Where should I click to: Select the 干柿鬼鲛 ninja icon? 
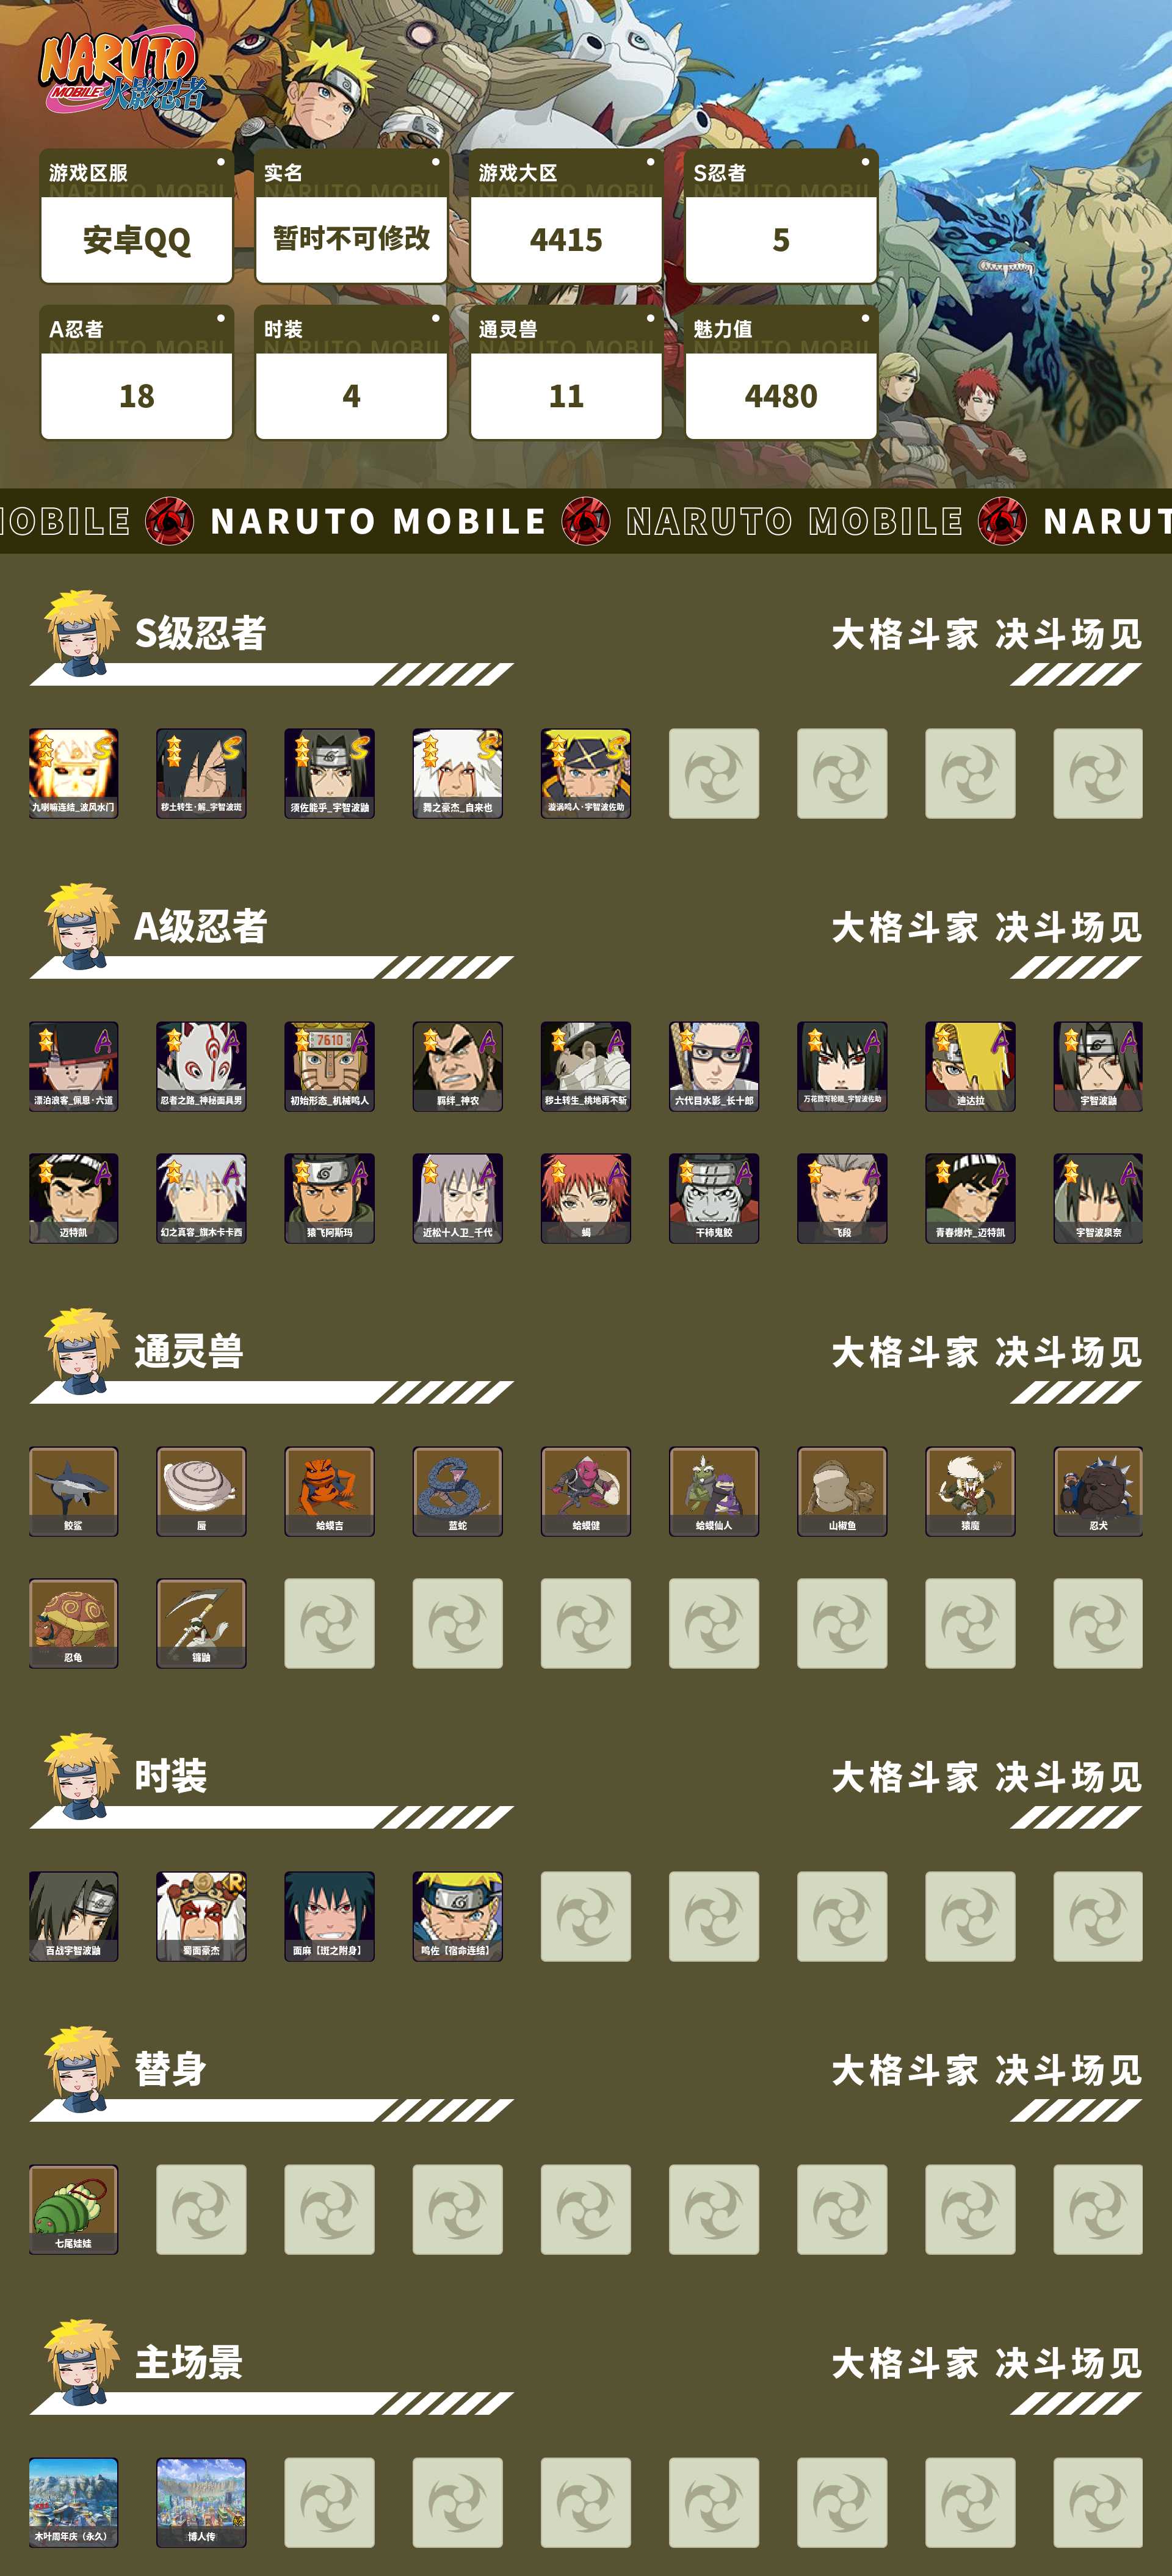(x=714, y=1198)
